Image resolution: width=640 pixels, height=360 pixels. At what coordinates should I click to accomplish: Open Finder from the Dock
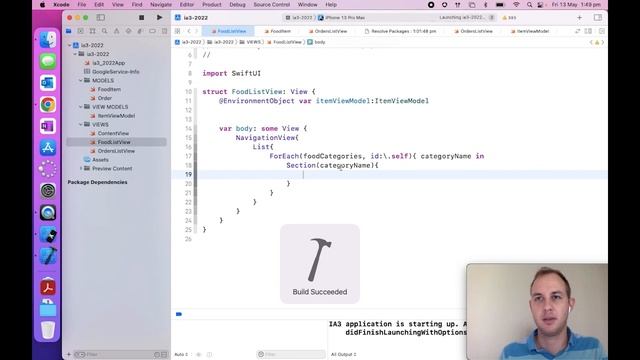(48, 40)
